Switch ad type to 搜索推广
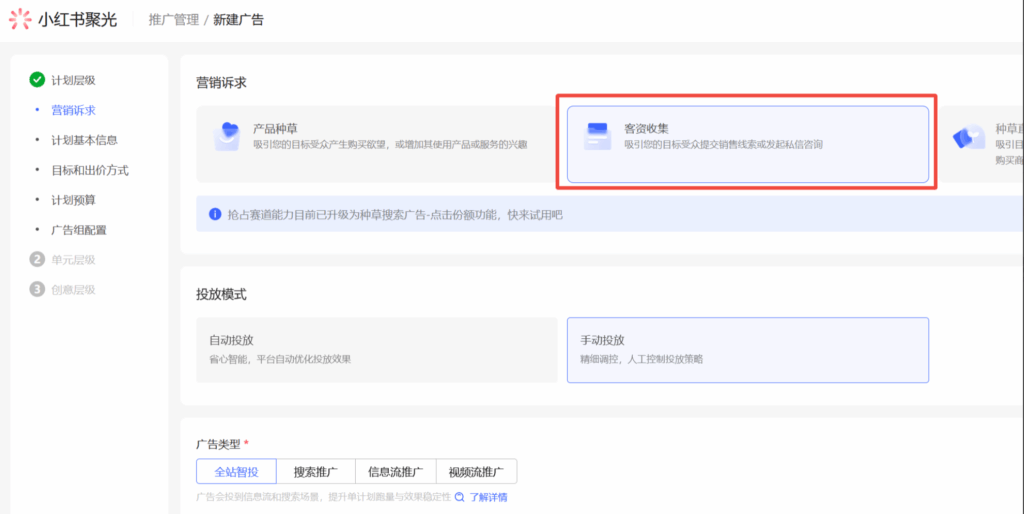Viewport: 1024px width, 514px height. (x=315, y=472)
